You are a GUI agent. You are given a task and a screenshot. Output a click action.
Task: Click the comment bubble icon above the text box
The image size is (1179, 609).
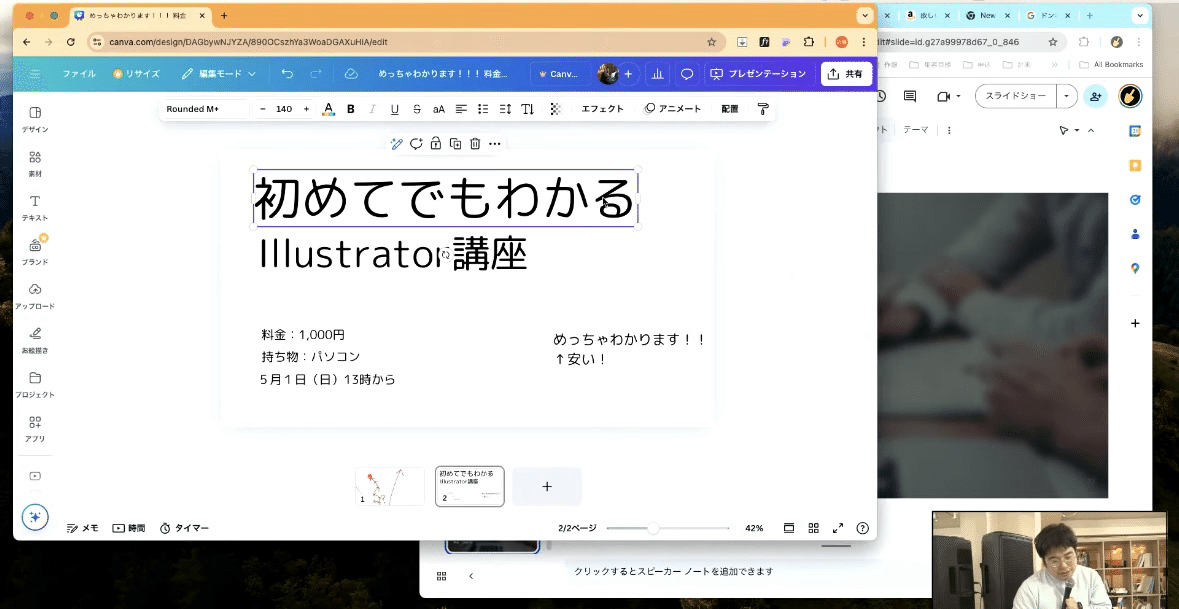coord(416,144)
